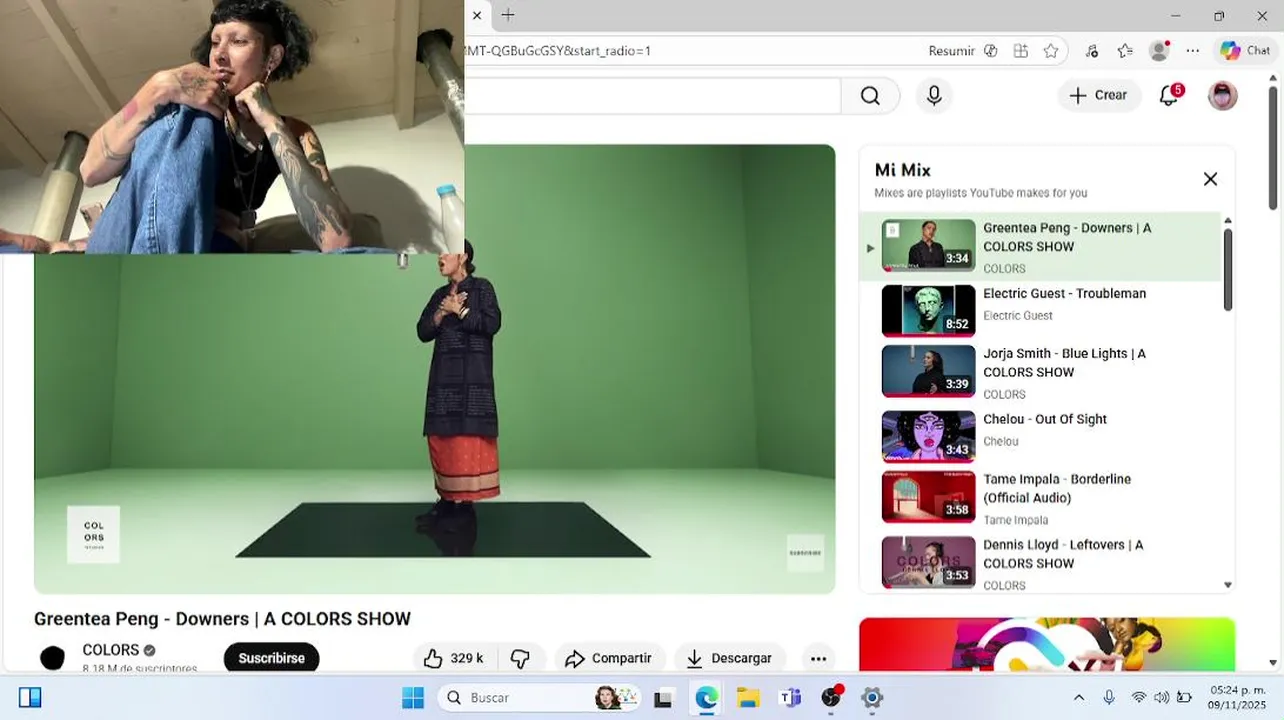Viewport: 1284px width, 720px height.
Task: Click the taskbar Buscar search box
Action: pyautogui.click(x=540, y=697)
